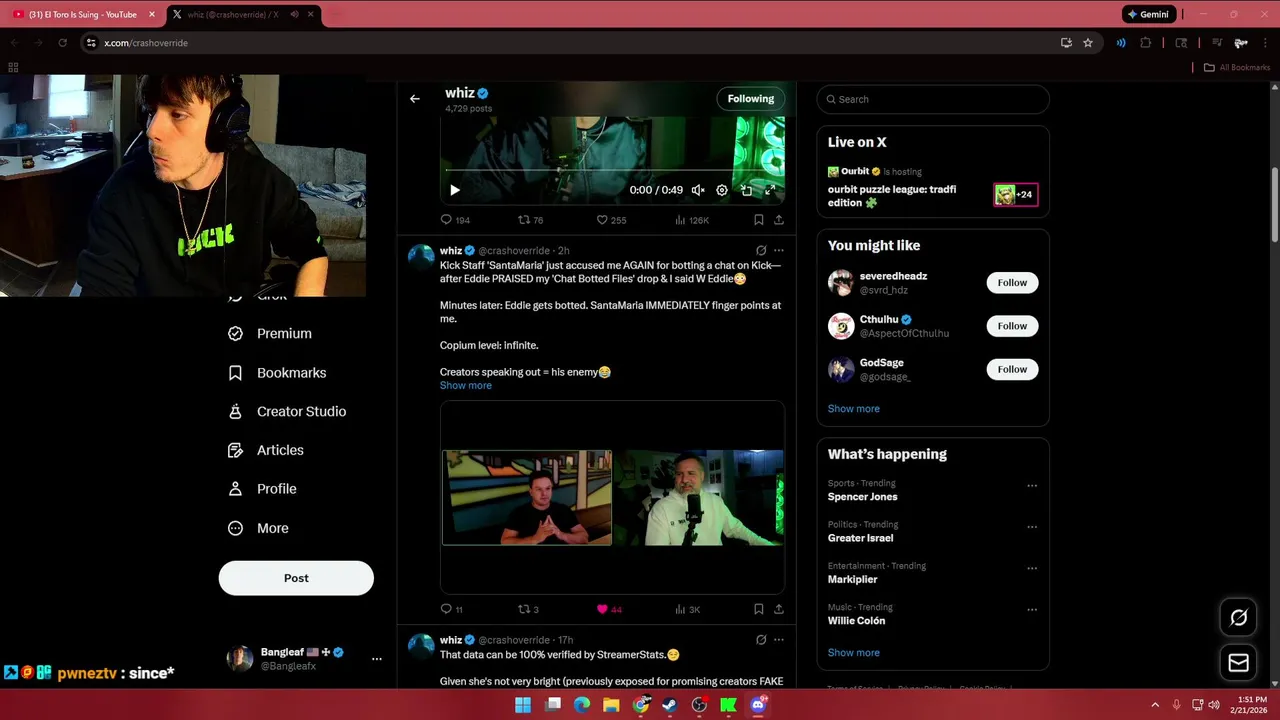
Task: Click the Post button
Action: [x=296, y=578]
